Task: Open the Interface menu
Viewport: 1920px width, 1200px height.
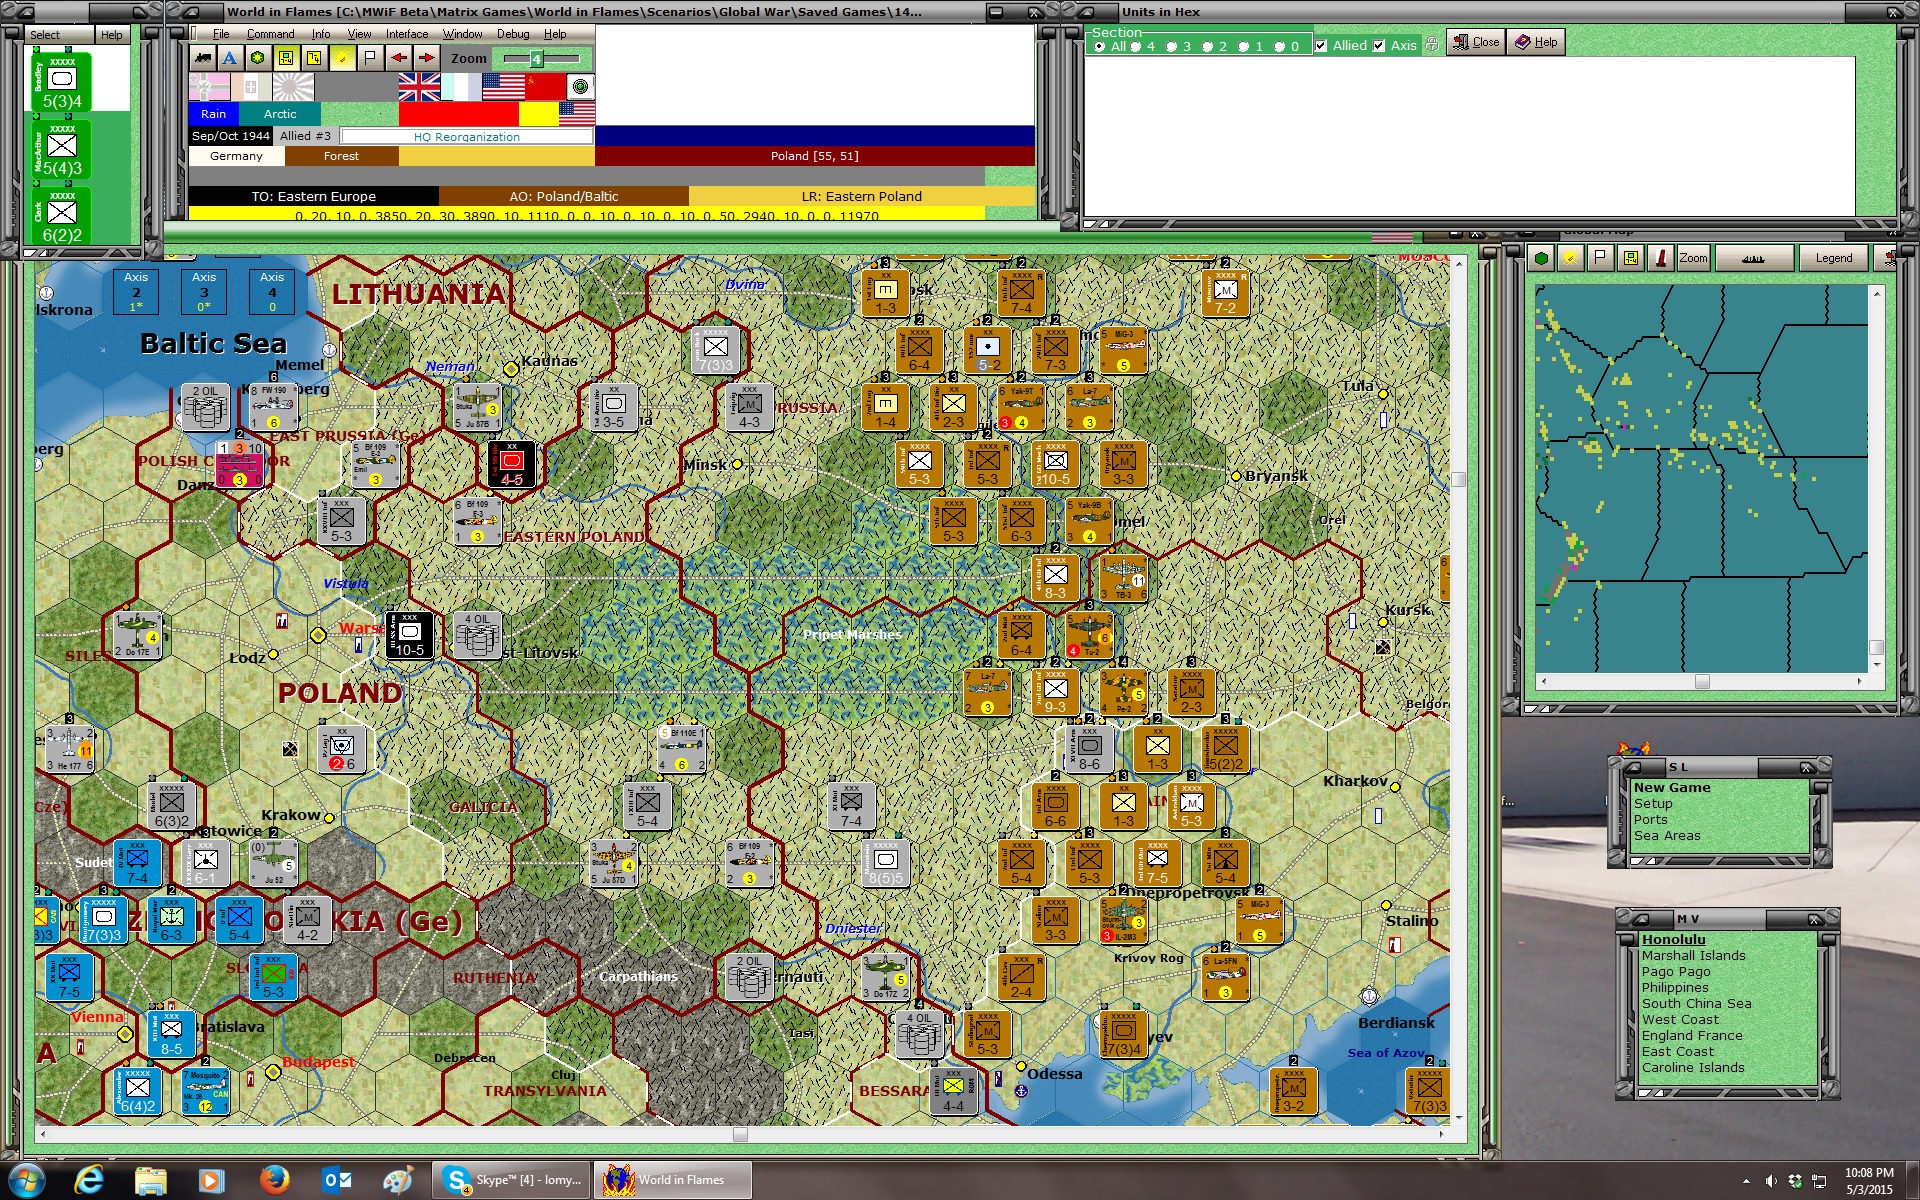Action: coord(406,34)
